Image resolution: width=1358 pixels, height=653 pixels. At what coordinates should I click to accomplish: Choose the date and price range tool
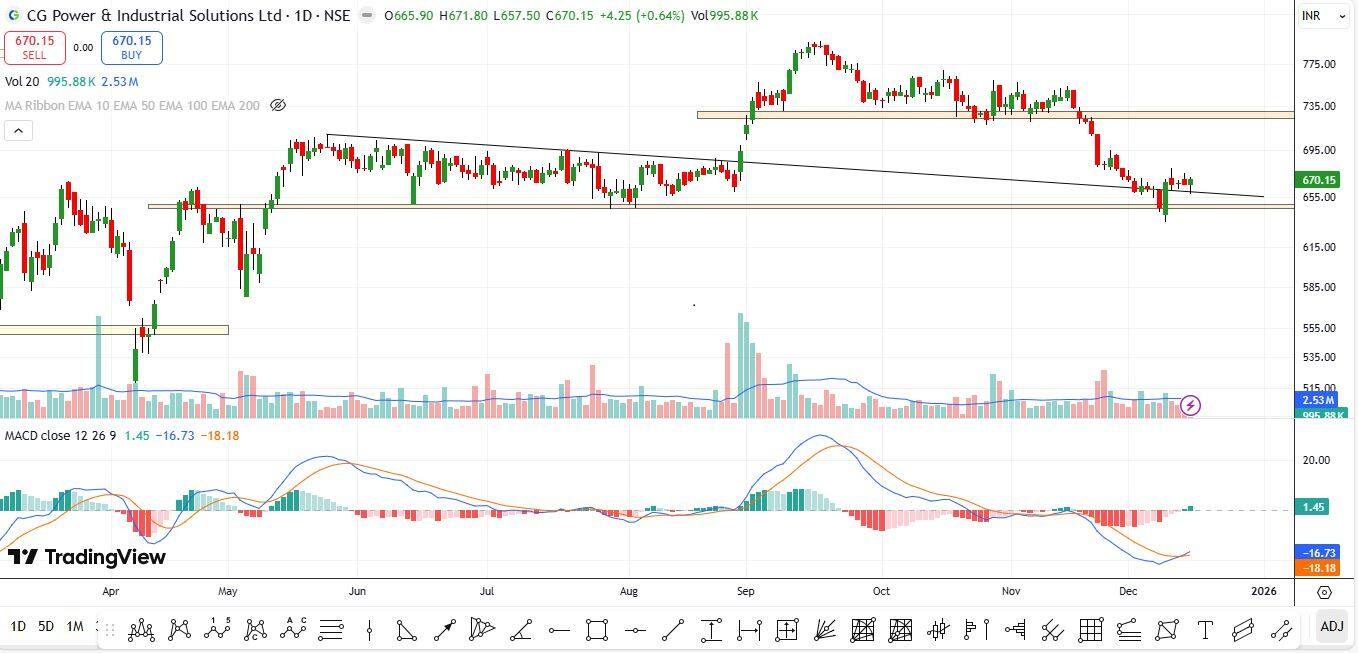[786, 630]
